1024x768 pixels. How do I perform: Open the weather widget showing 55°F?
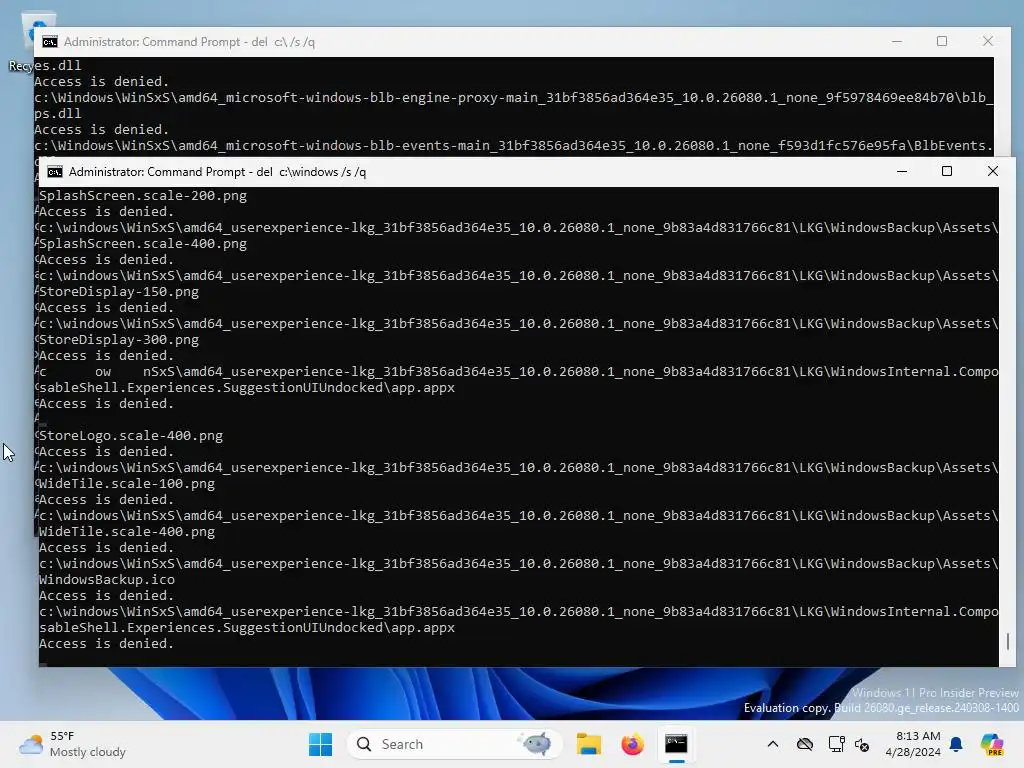tap(72, 744)
